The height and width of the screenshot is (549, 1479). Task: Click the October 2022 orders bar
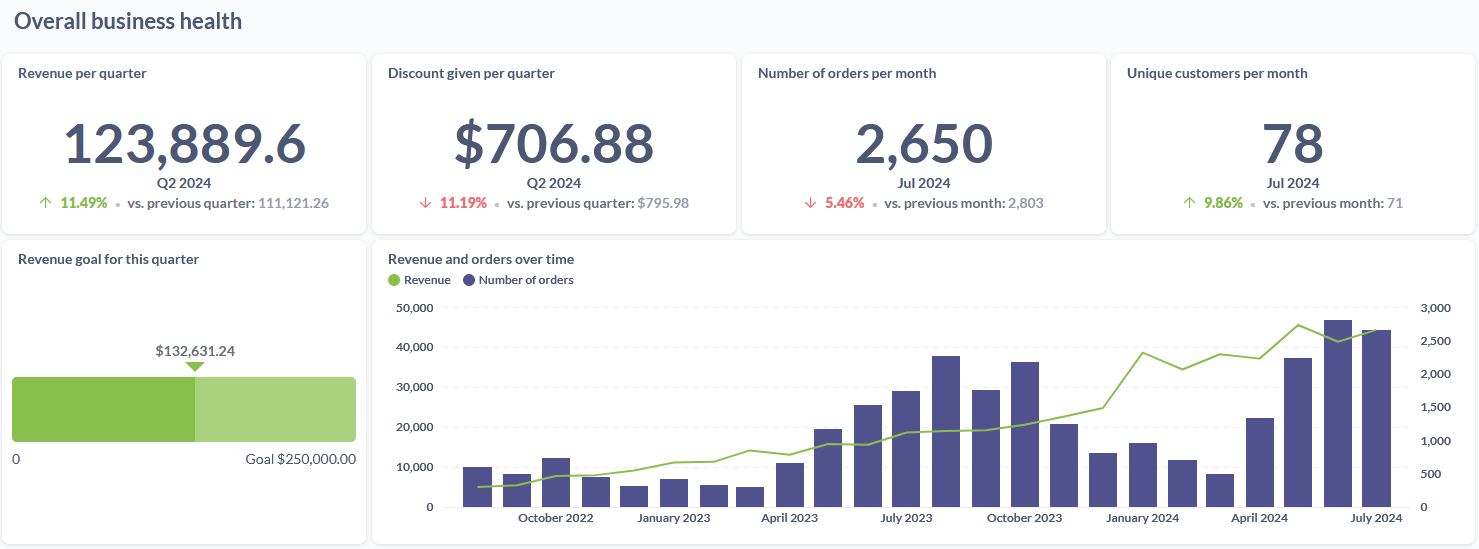coord(556,483)
